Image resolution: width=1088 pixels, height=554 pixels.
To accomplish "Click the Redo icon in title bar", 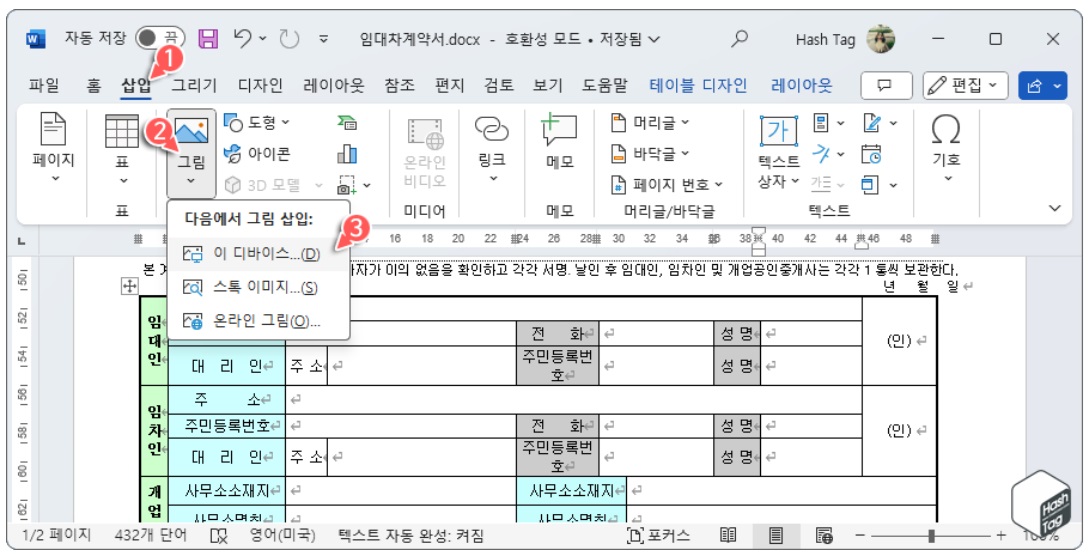I will 289,38.
